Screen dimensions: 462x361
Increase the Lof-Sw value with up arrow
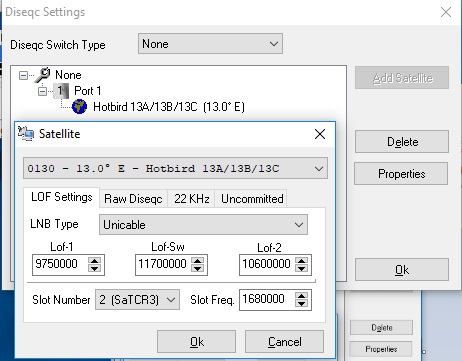(x=198, y=261)
